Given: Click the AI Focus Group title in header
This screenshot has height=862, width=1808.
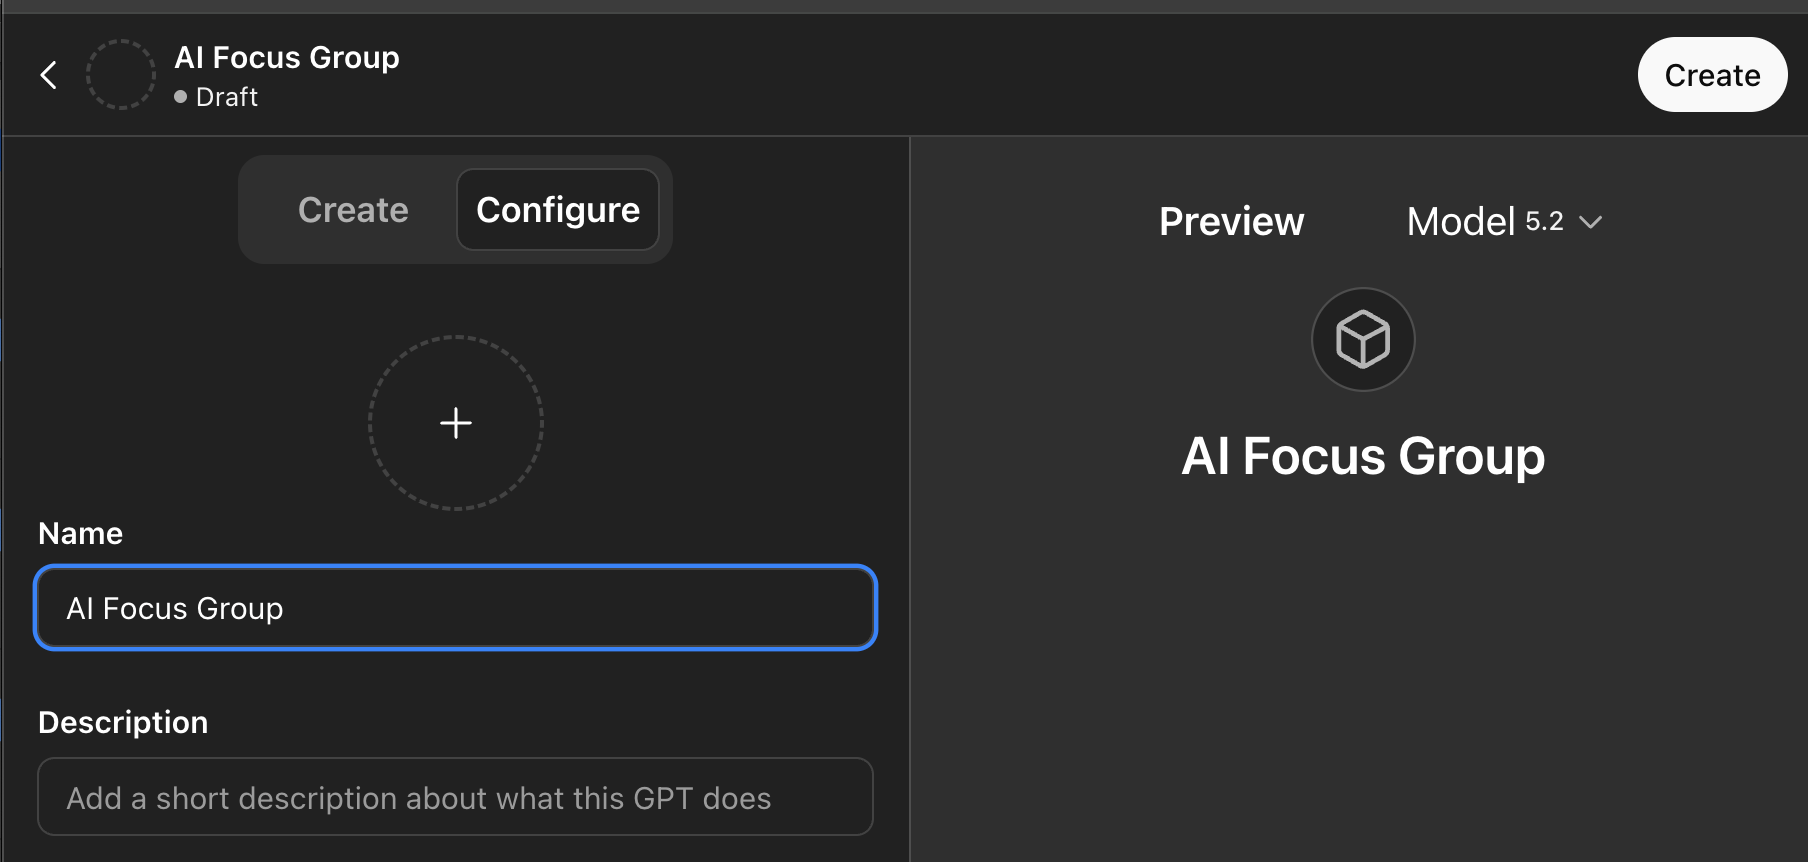Looking at the screenshot, I should coord(287,58).
